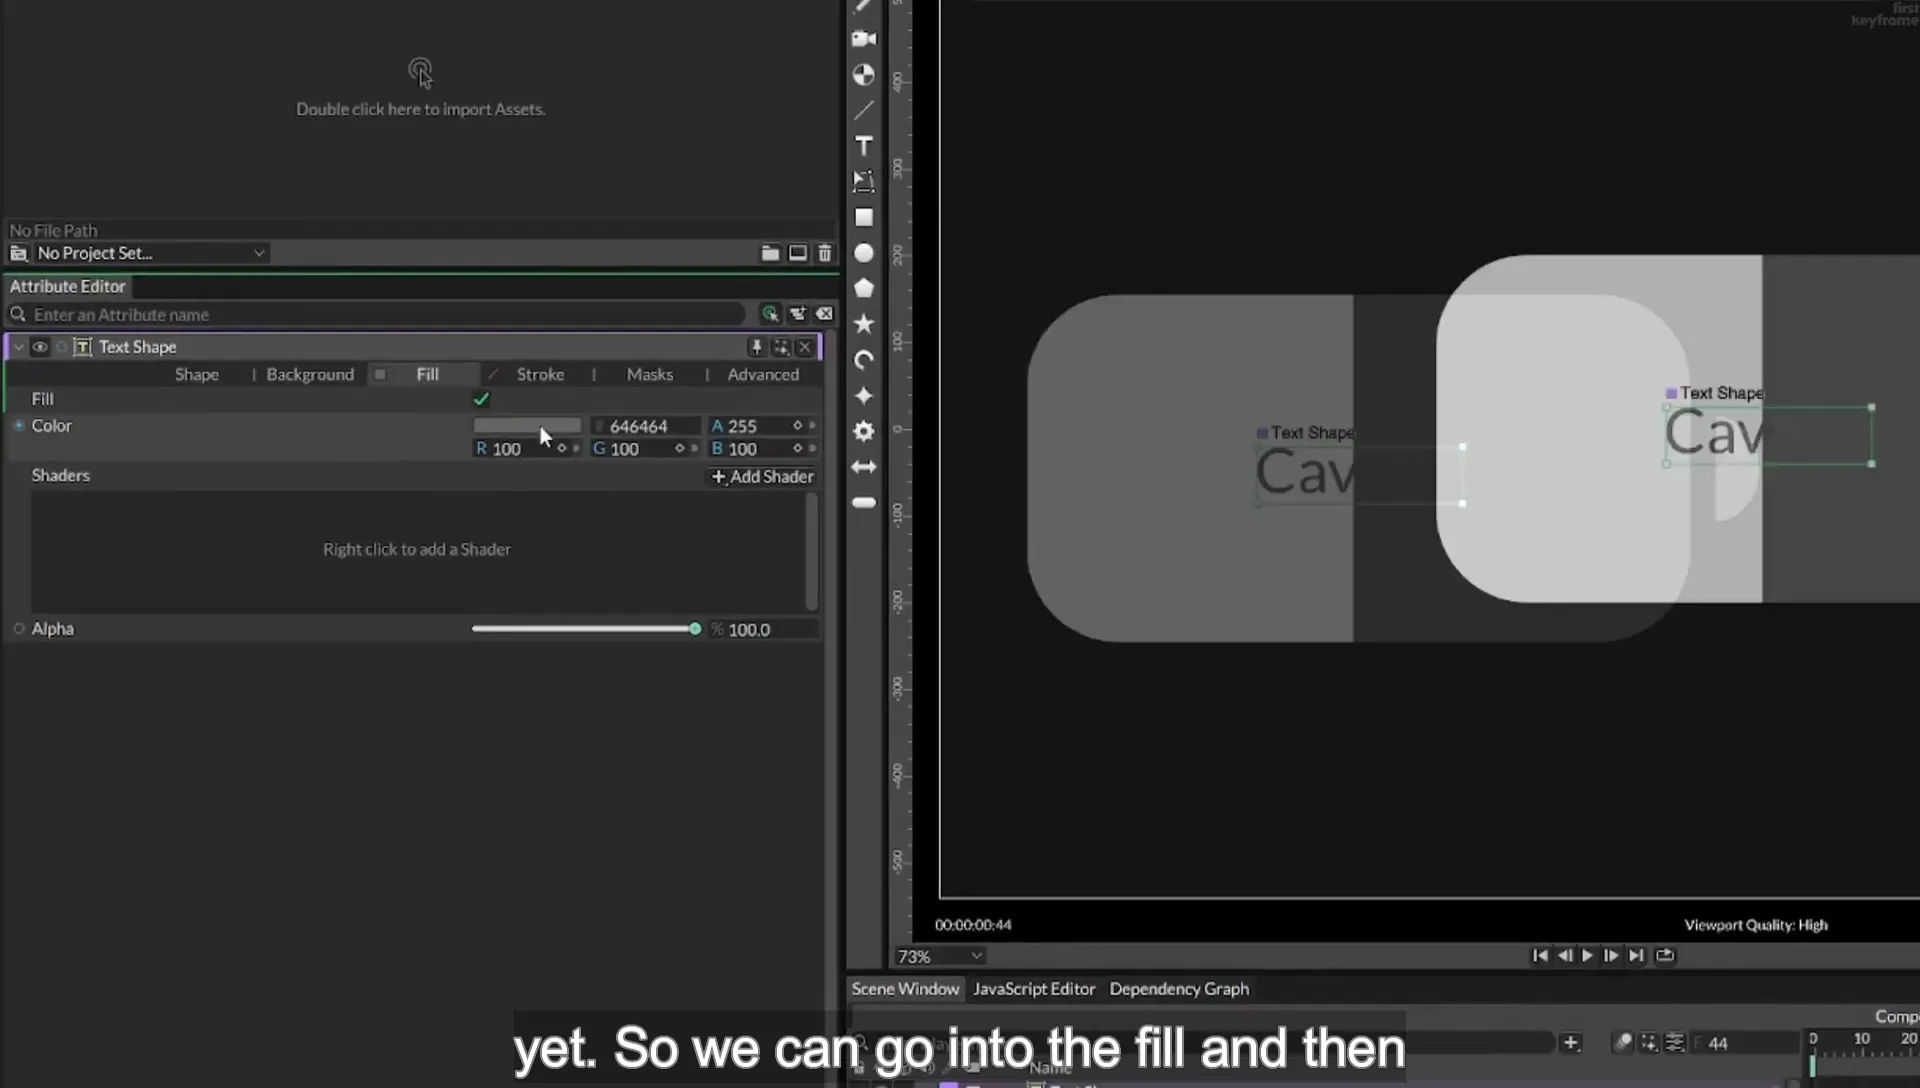Click the trash icon in Assets panel
Screen dimensions: 1920x1088
825,253
